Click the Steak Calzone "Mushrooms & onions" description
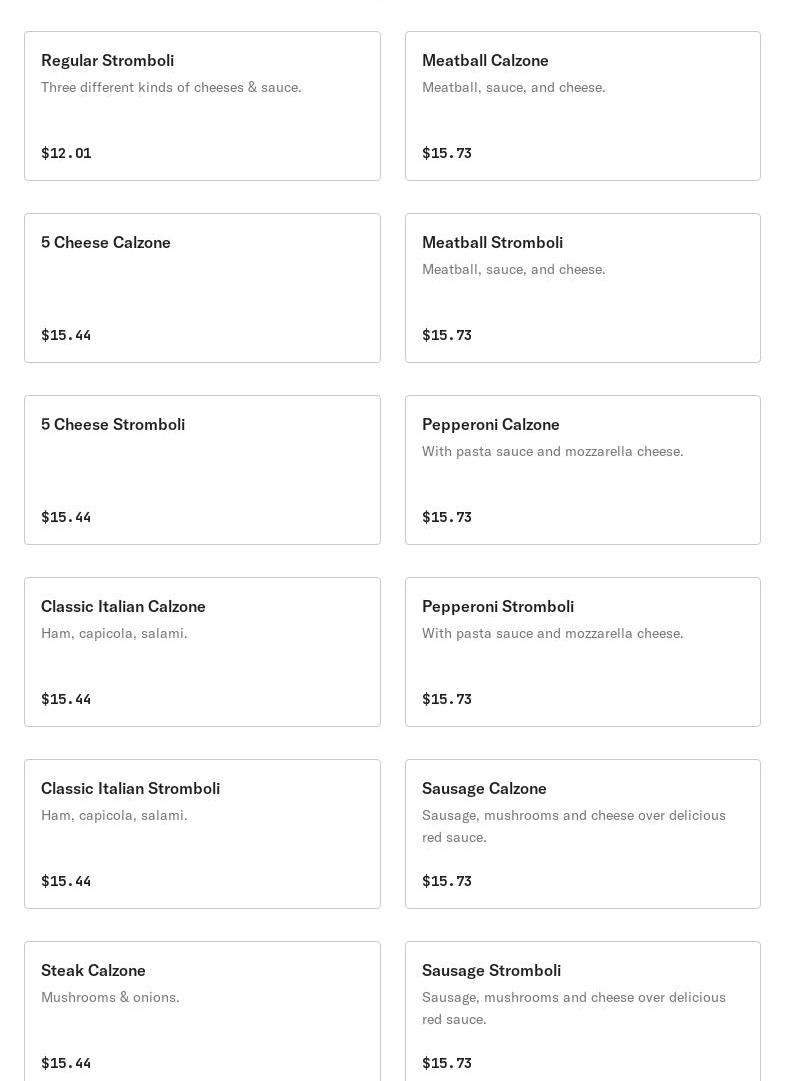 coord(110,997)
